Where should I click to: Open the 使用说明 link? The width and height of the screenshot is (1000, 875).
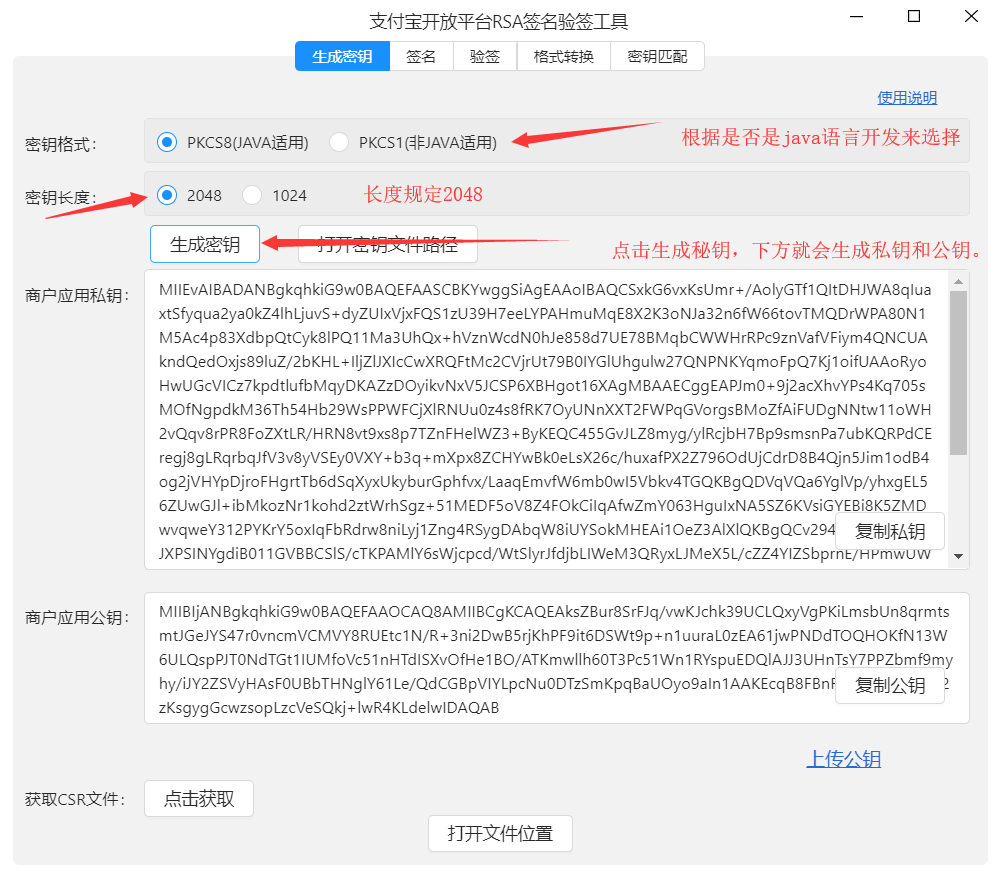click(907, 98)
